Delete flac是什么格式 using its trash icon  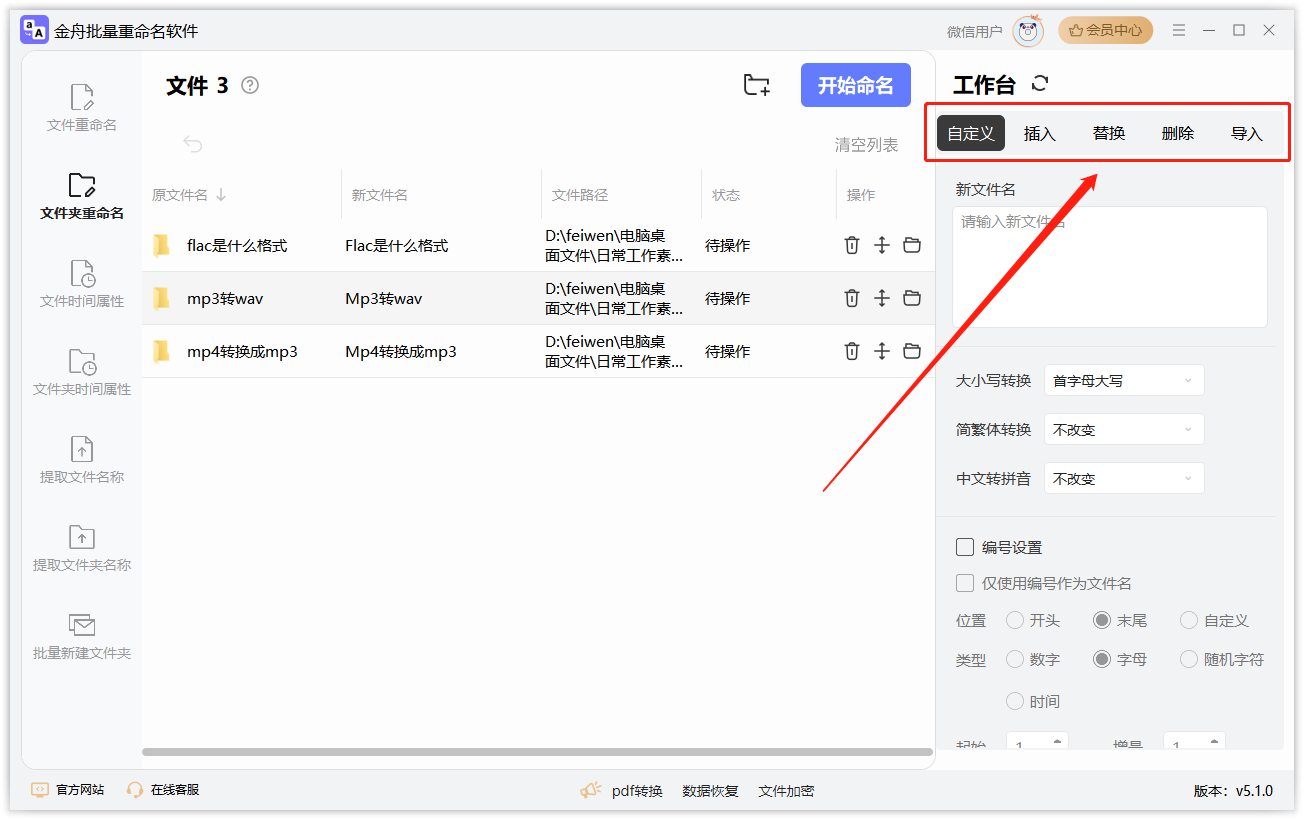click(851, 245)
